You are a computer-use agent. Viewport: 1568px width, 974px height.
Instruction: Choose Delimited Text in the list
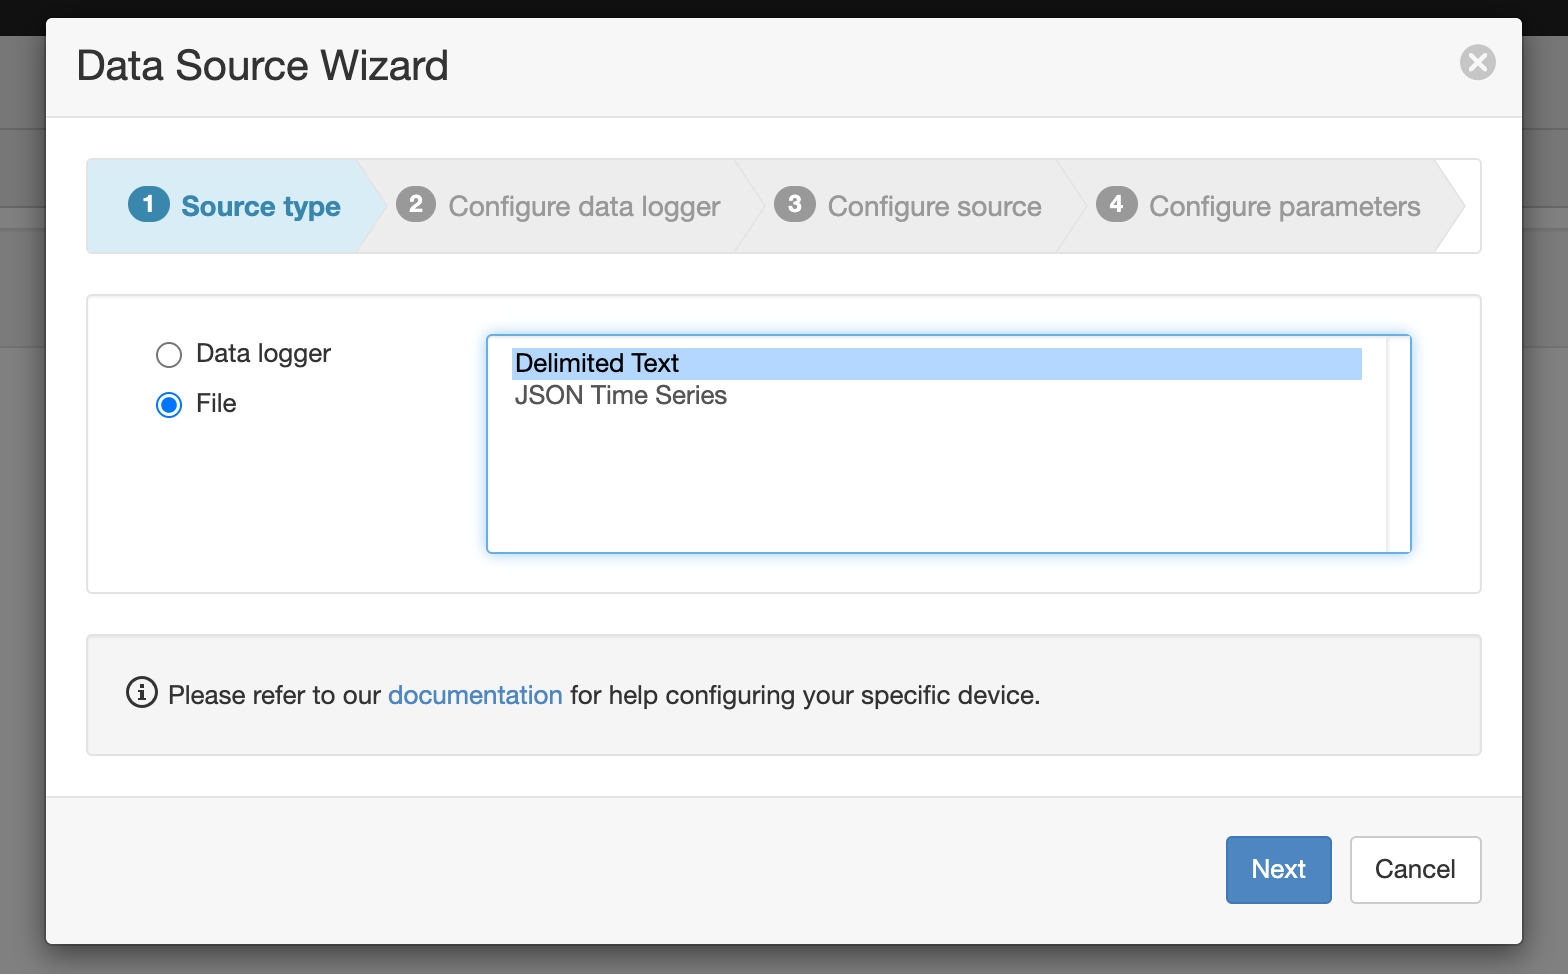tap(597, 363)
